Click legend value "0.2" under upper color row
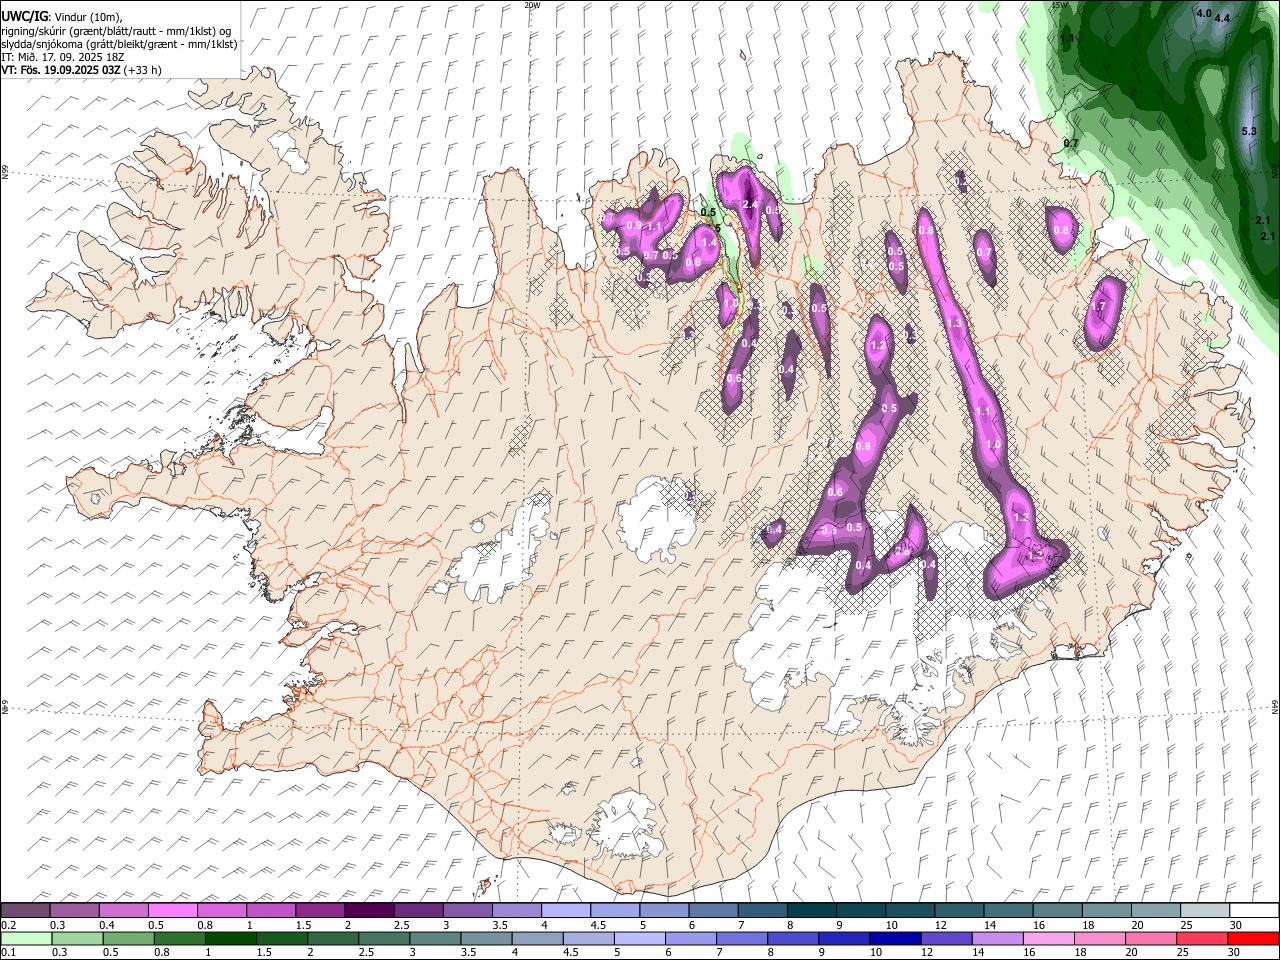 click(x=9, y=925)
